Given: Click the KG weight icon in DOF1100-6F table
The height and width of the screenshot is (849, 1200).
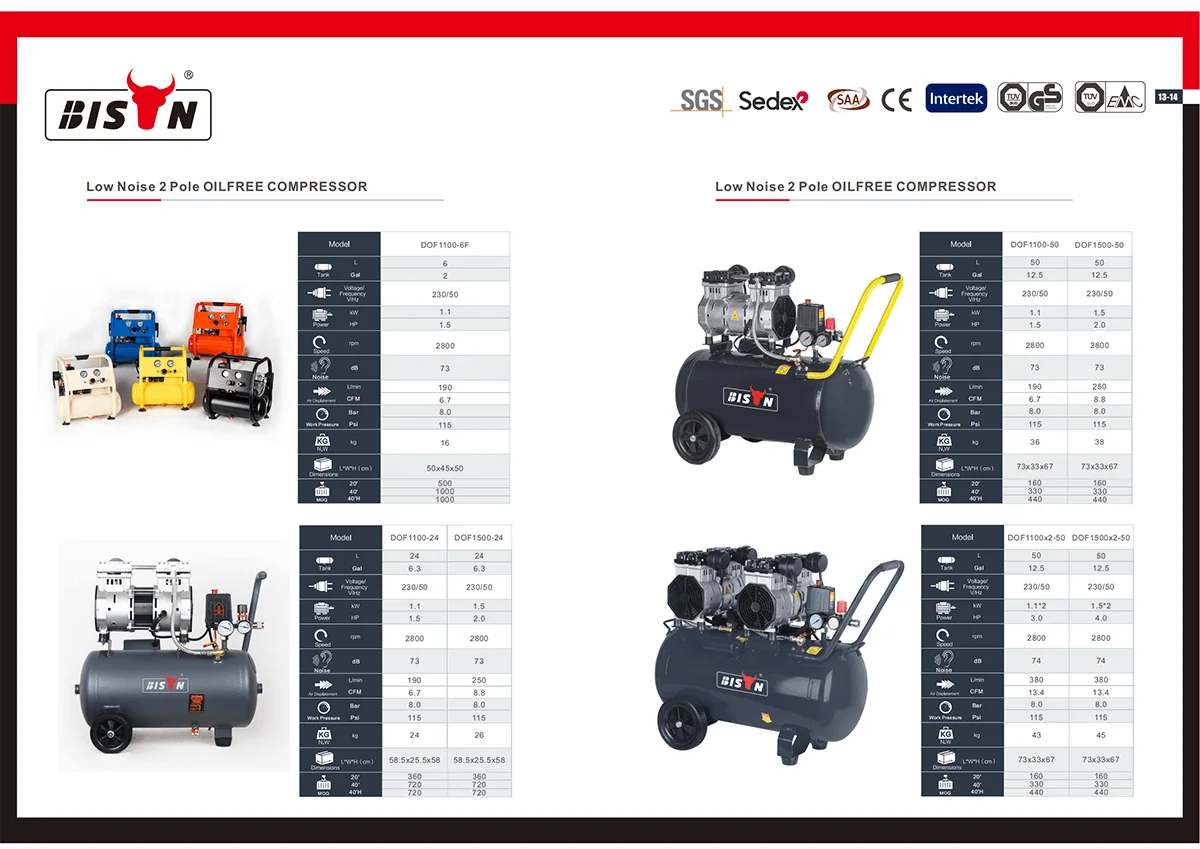Looking at the screenshot, I should 322,440.
